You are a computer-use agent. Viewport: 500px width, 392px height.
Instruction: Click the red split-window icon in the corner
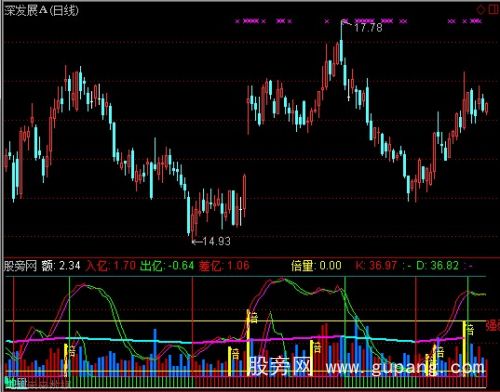point(494,9)
